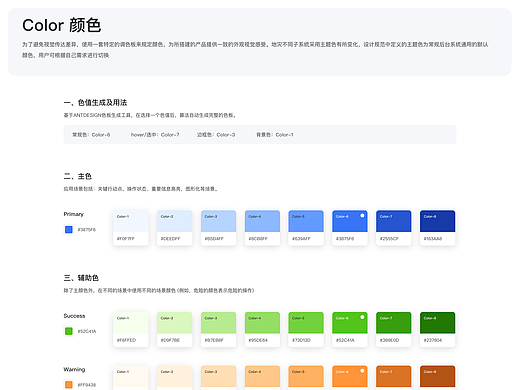Click the Warning Color-1 swatch
520x390 pixels.
click(x=131, y=378)
